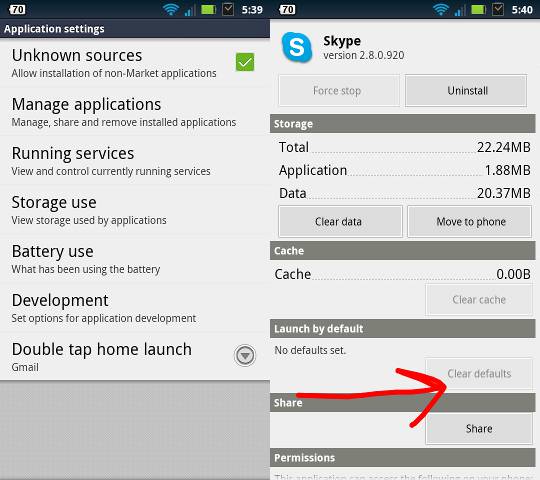This screenshot has height=480, width=540.
Task: Tap left screen notification badge showing 70
Action: point(17,9)
